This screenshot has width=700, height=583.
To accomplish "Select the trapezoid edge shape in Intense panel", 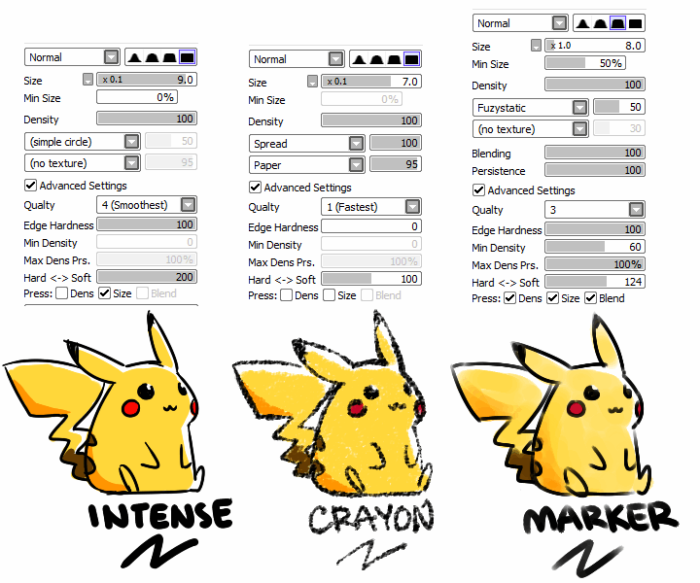I will point(170,57).
